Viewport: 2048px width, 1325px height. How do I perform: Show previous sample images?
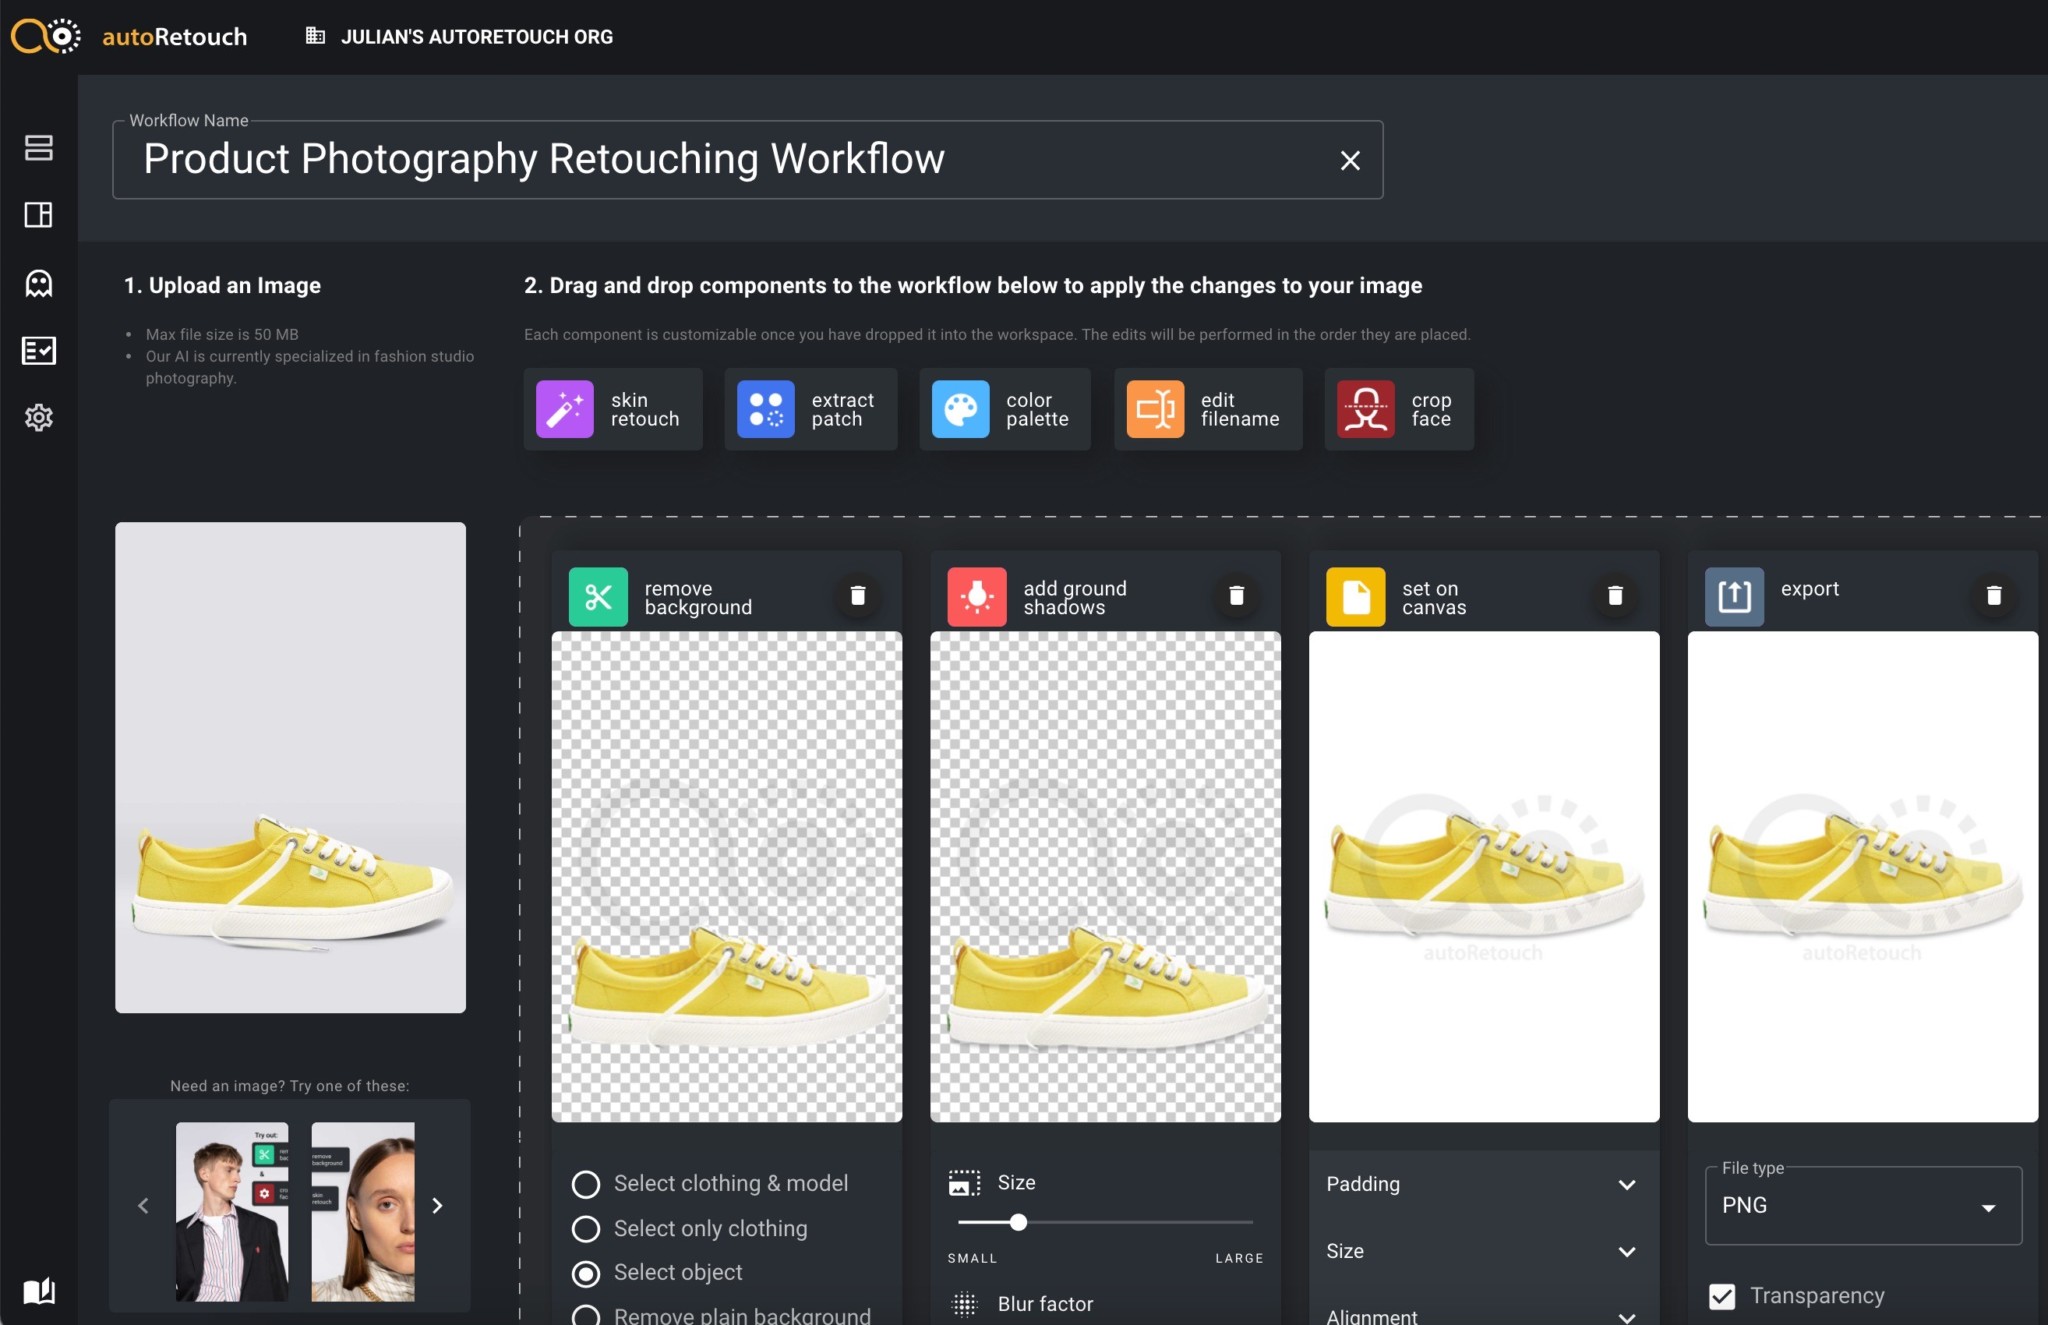(x=143, y=1206)
